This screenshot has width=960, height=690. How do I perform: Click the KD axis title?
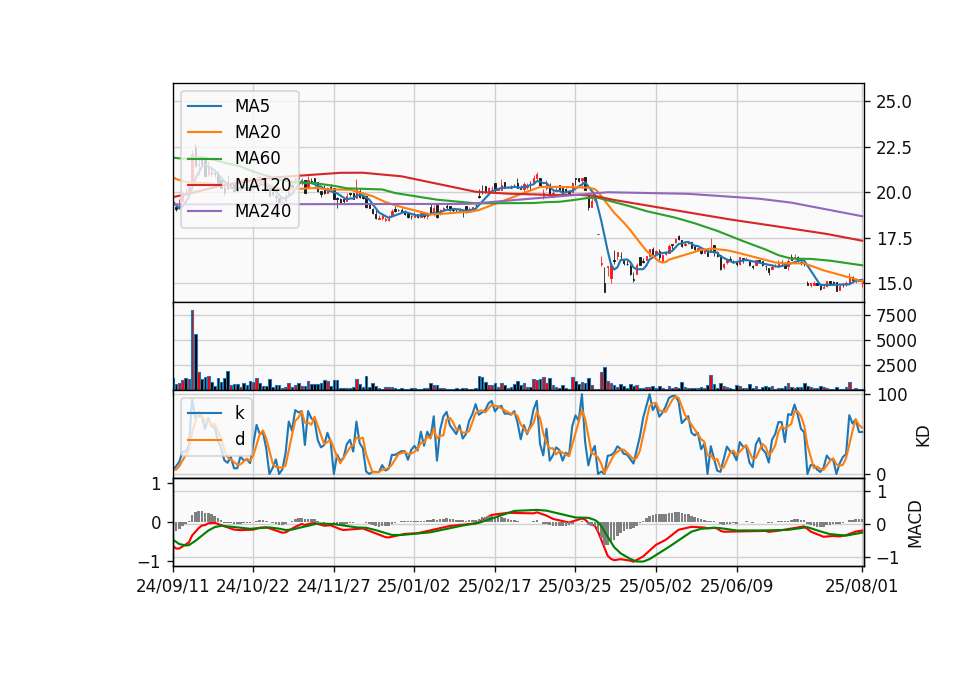[923, 437]
